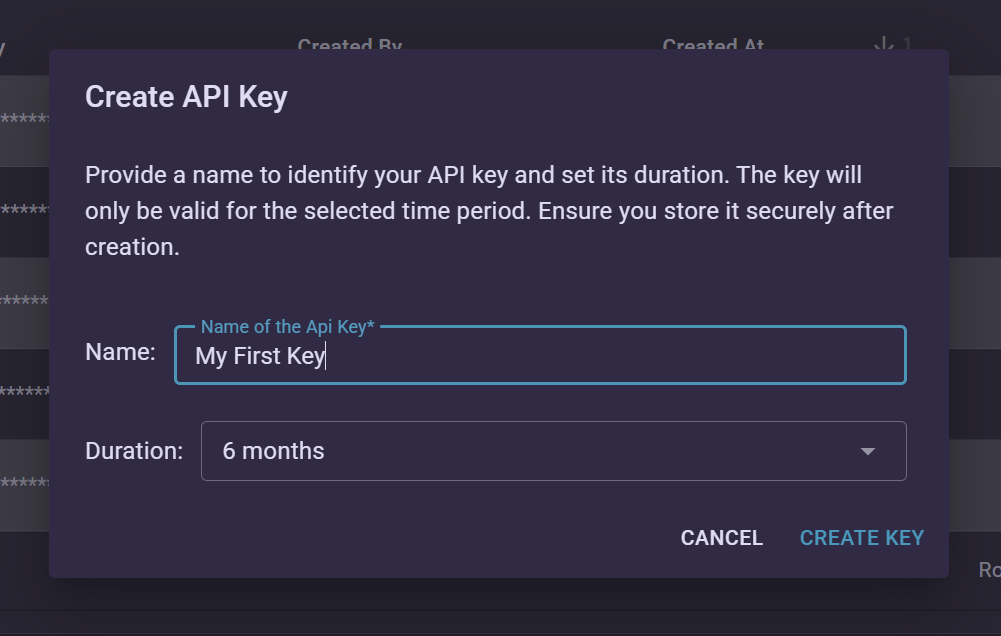
Task: Click the dialog description paragraph text
Action: point(489,210)
